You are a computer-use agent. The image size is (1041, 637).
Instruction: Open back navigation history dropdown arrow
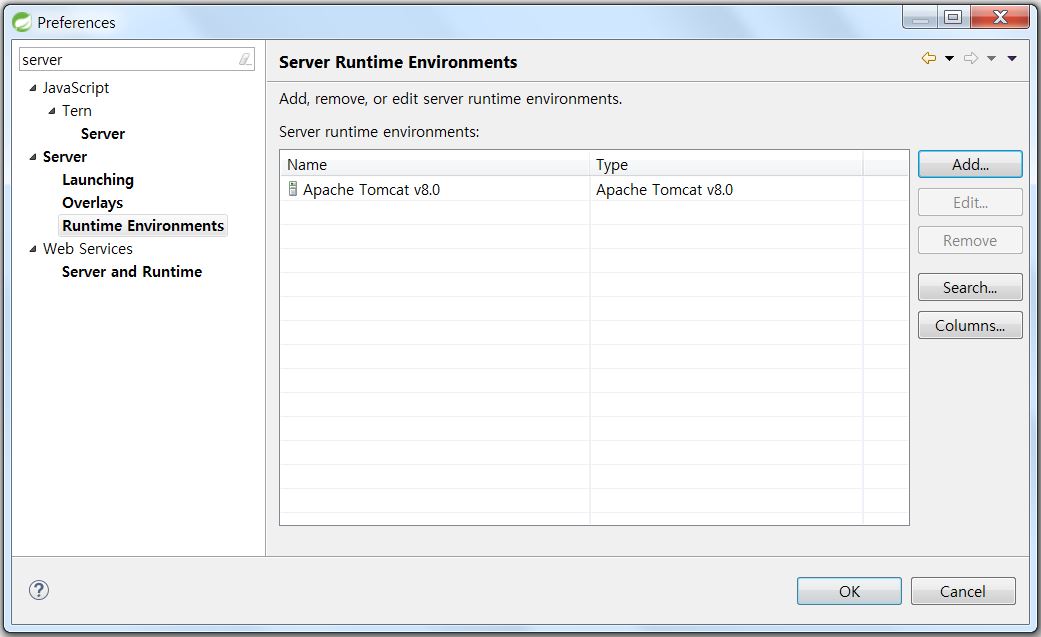(x=949, y=58)
